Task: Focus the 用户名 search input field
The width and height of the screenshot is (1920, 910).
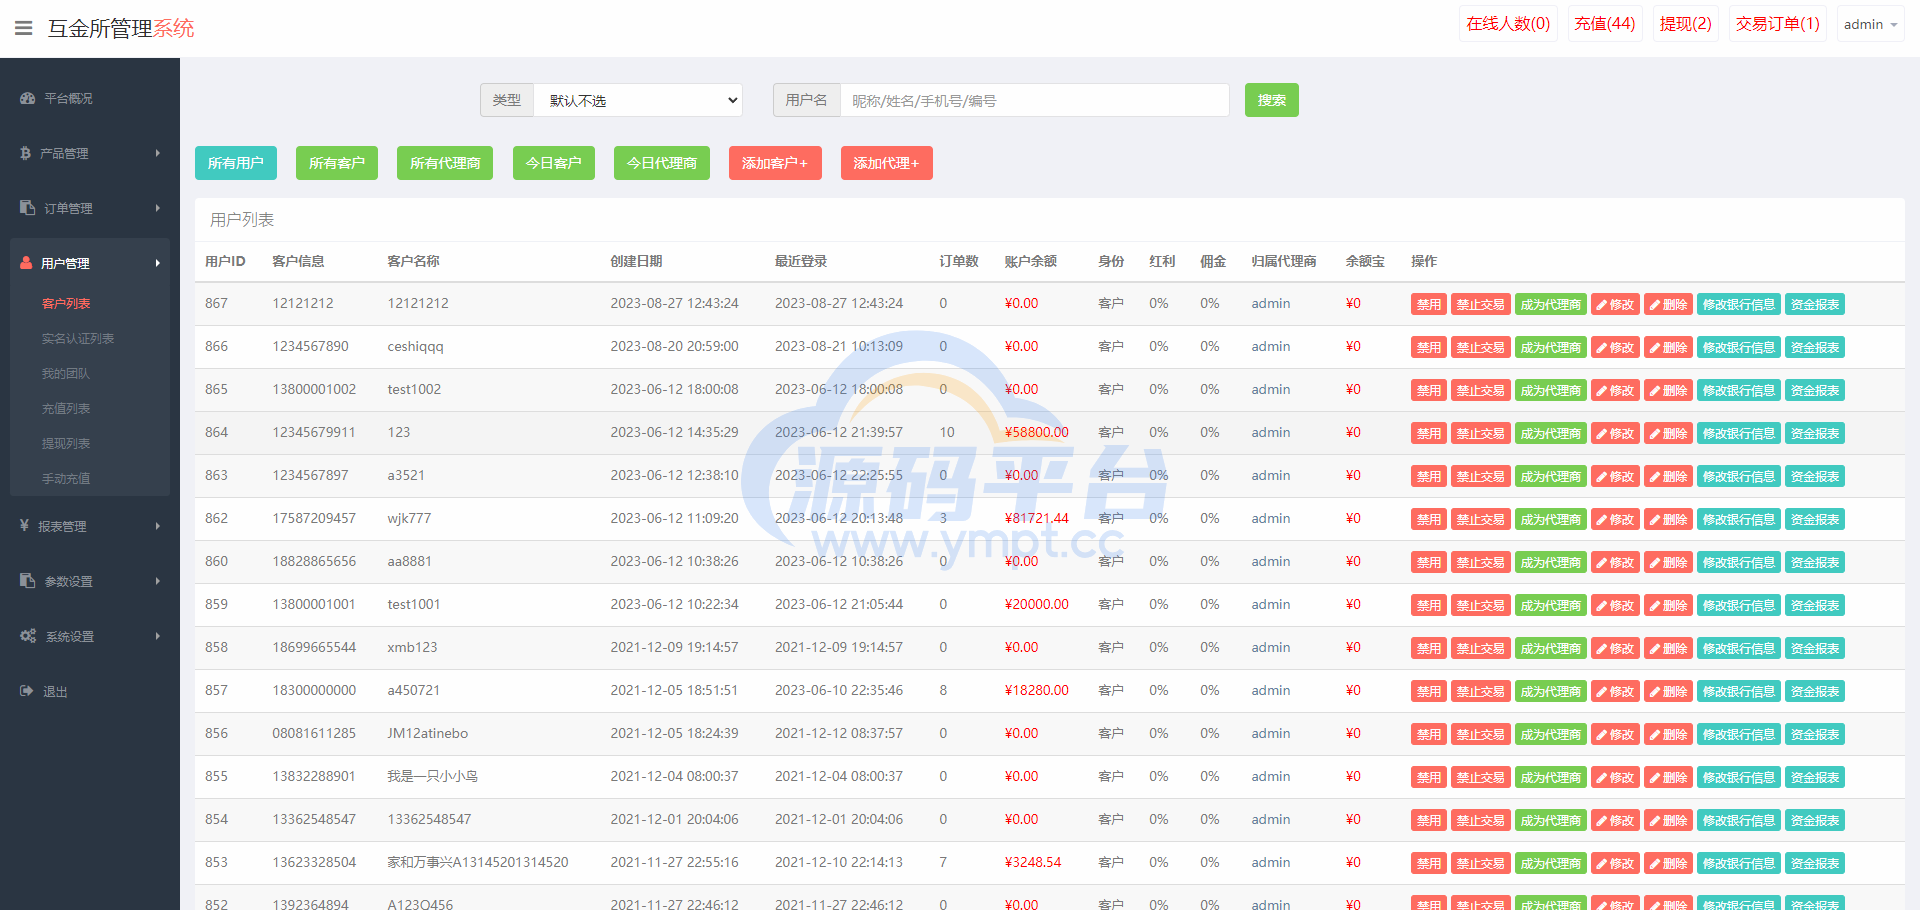Action: (1034, 100)
